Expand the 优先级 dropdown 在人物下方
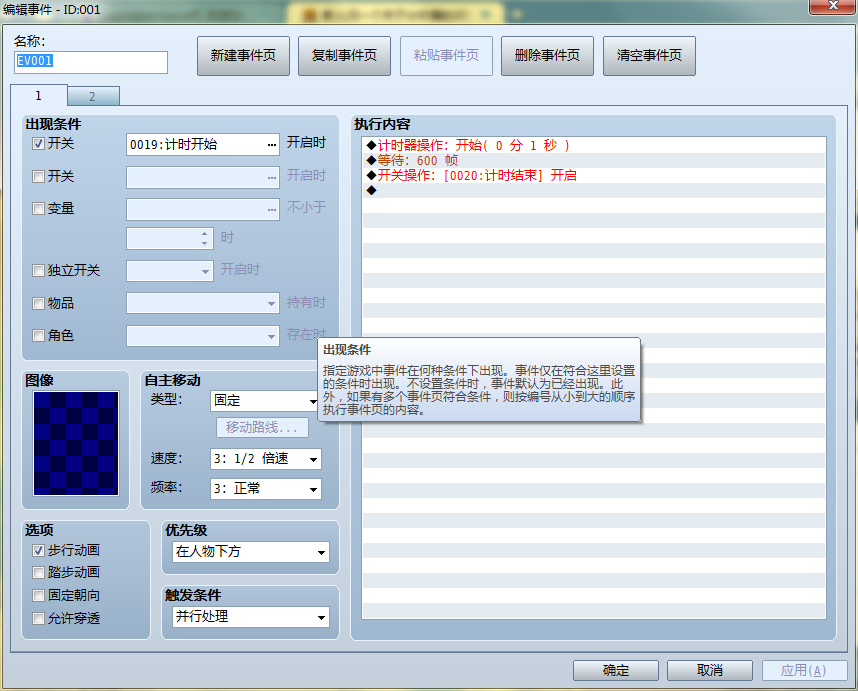The width and height of the screenshot is (858, 691). point(251,552)
